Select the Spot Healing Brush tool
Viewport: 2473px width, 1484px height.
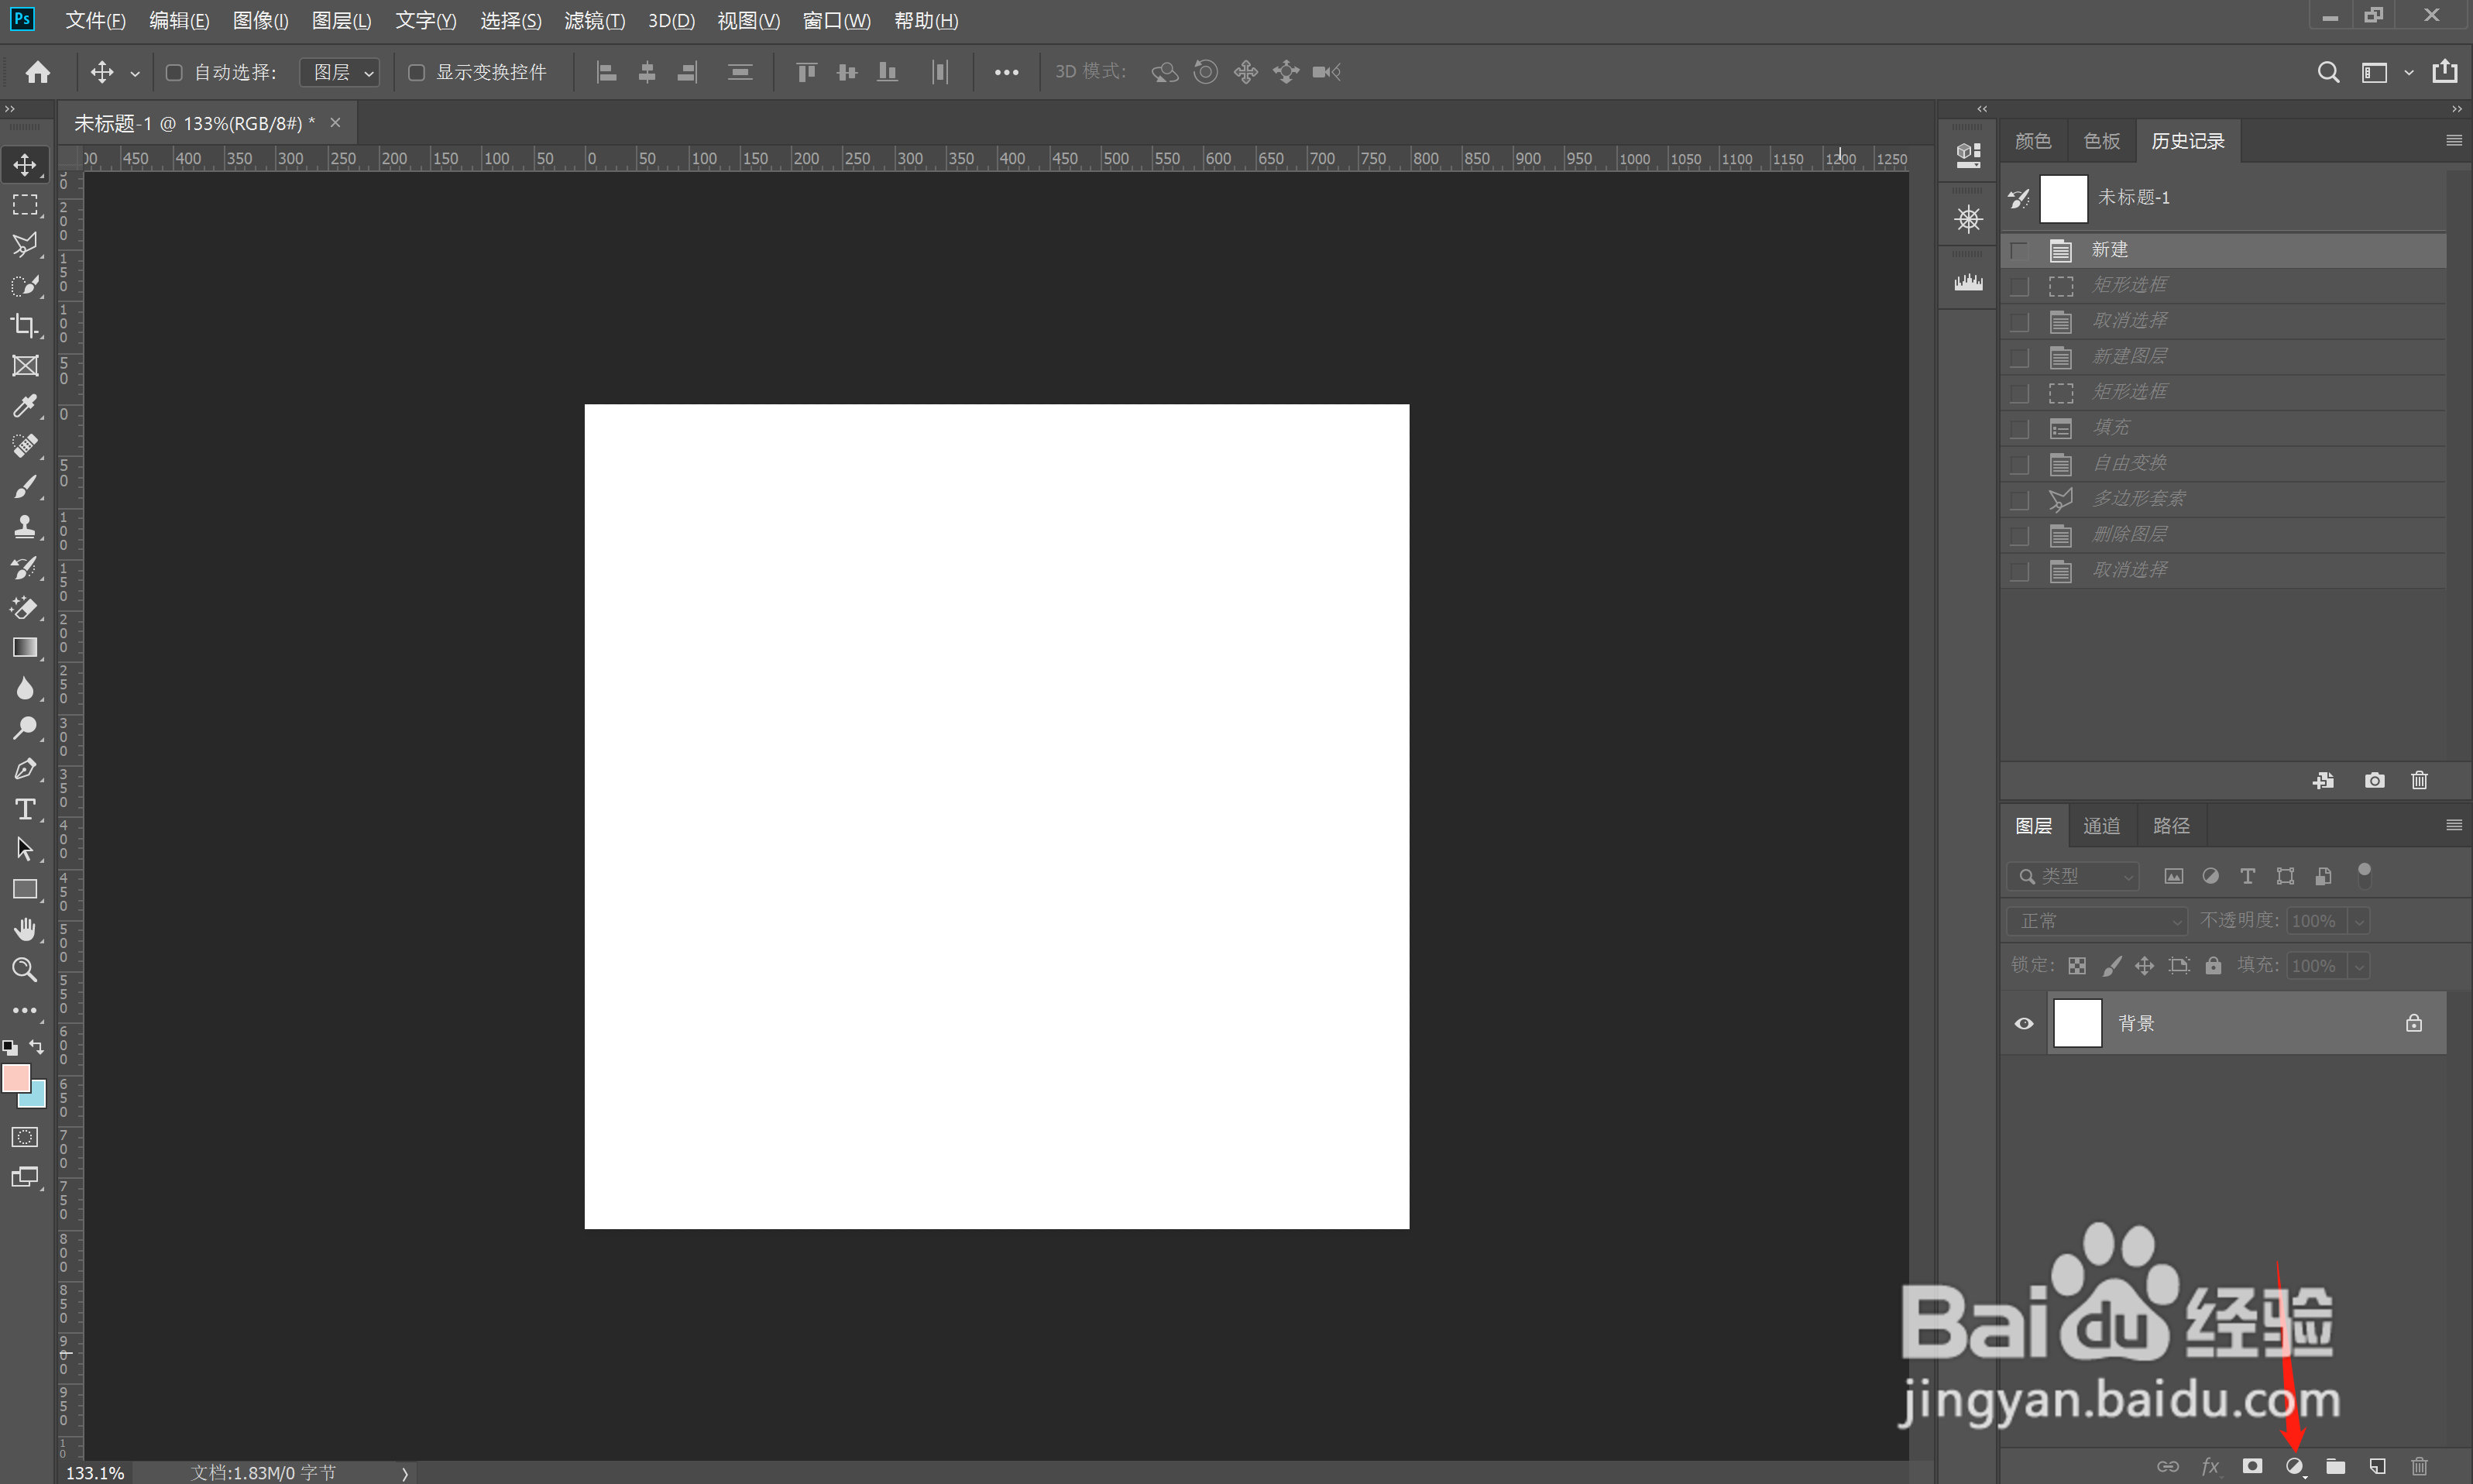tap(25, 446)
